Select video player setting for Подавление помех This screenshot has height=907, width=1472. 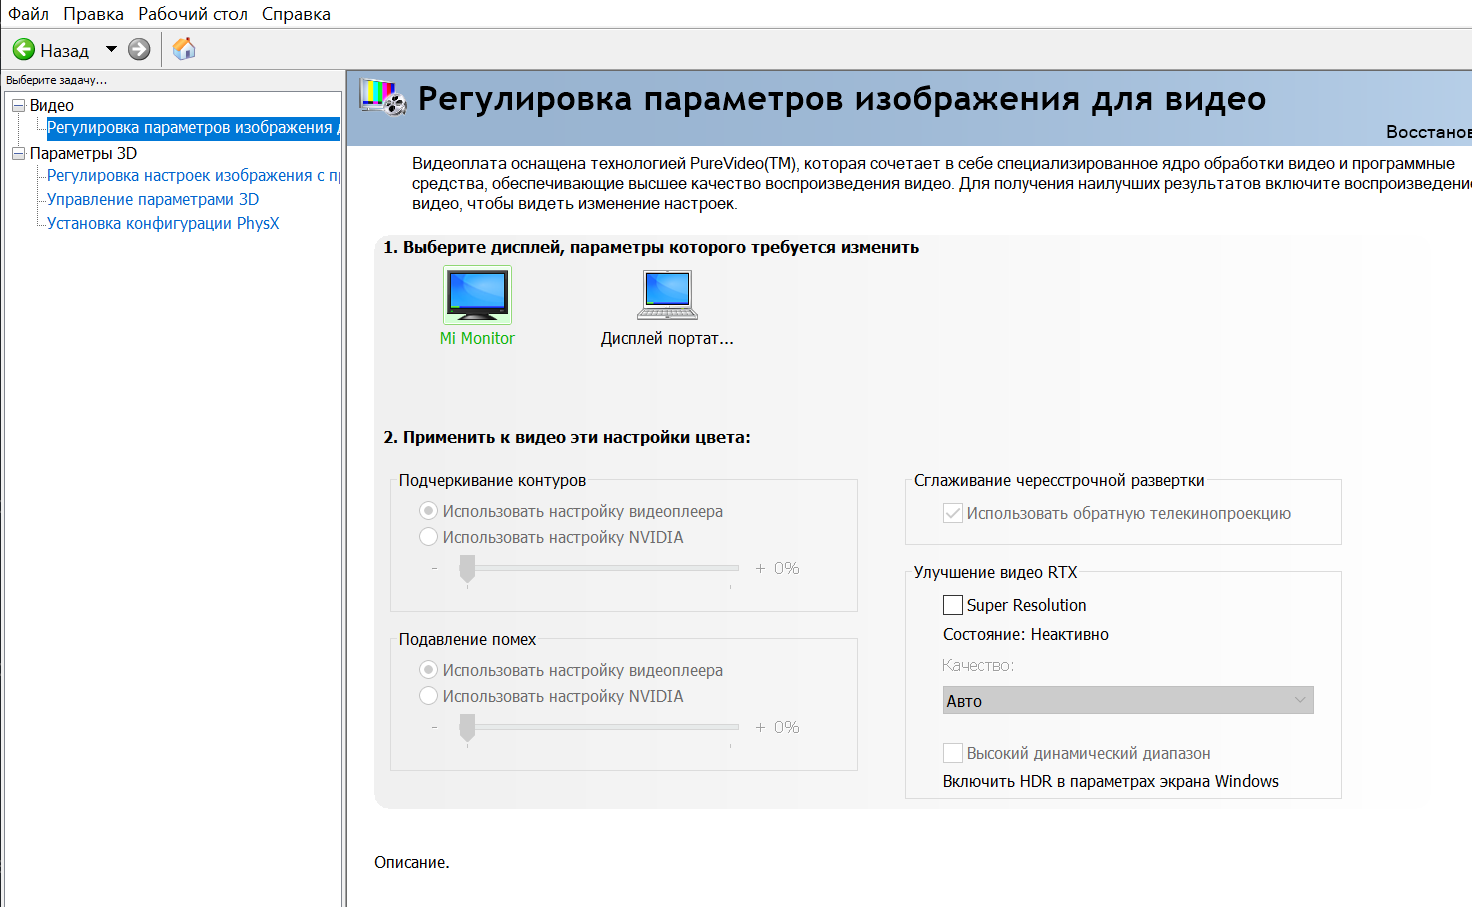point(429,670)
